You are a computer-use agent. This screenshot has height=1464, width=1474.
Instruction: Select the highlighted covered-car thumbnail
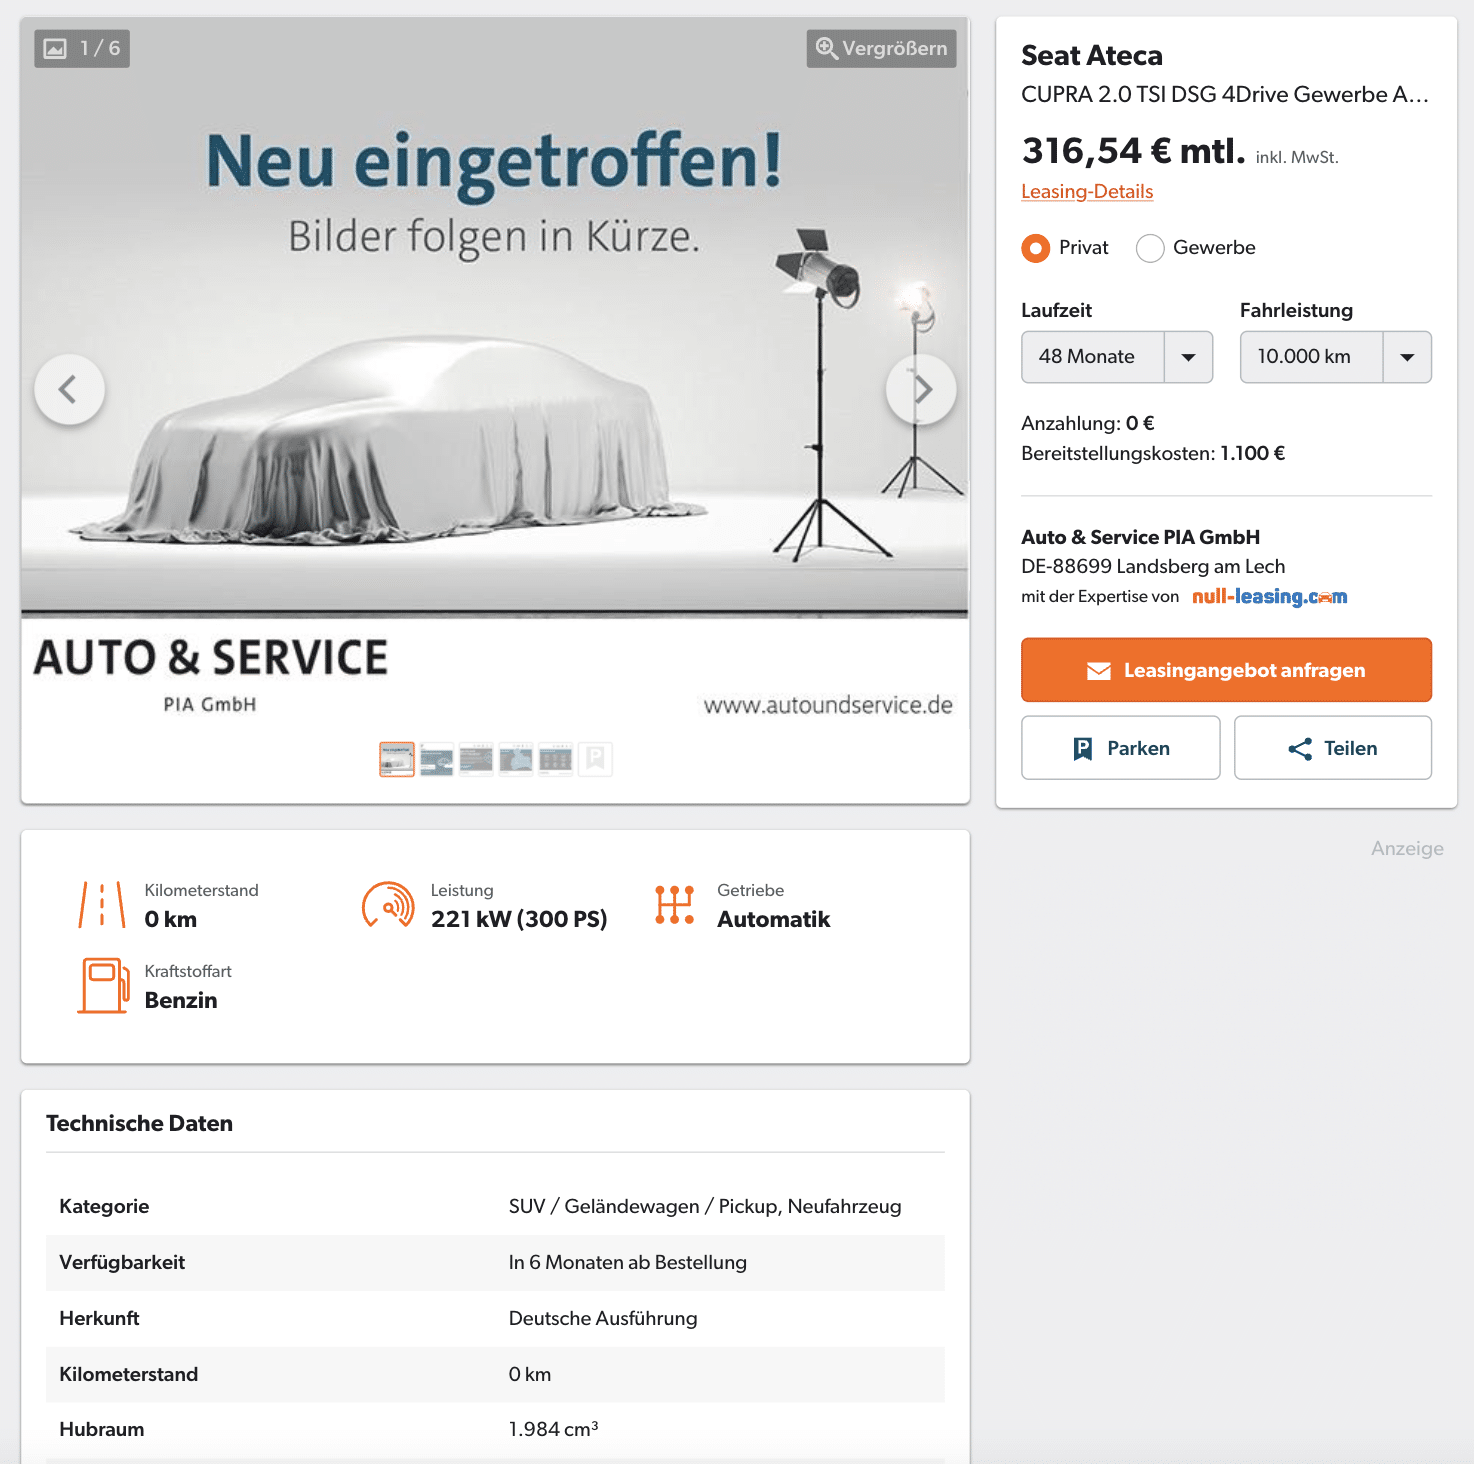tap(397, 760)
